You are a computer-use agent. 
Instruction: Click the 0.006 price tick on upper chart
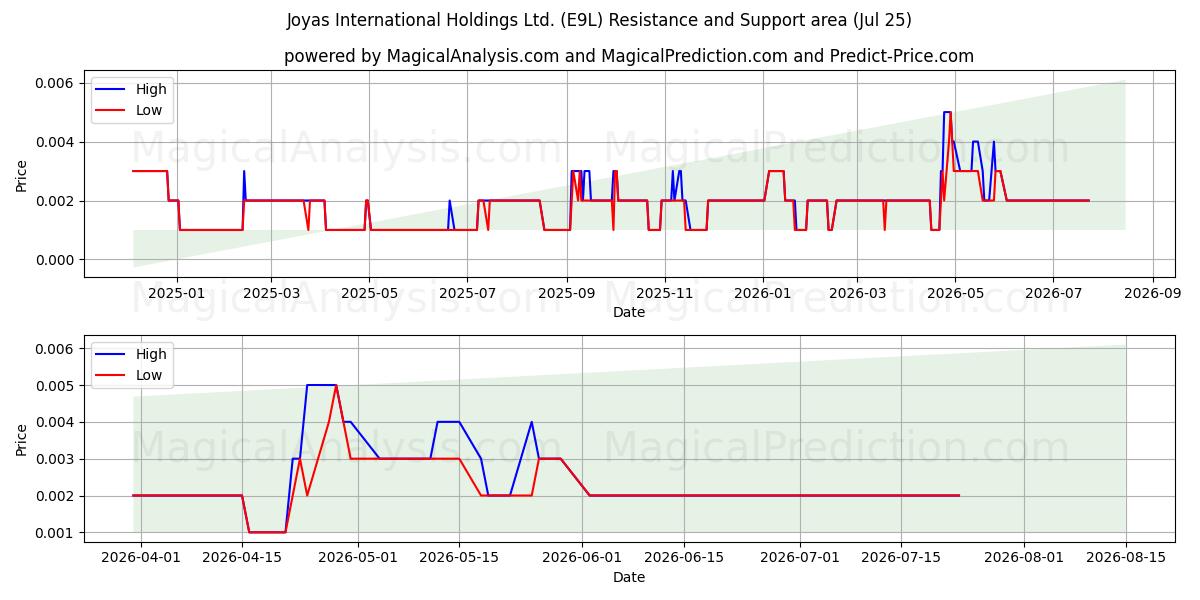point(56,83)
